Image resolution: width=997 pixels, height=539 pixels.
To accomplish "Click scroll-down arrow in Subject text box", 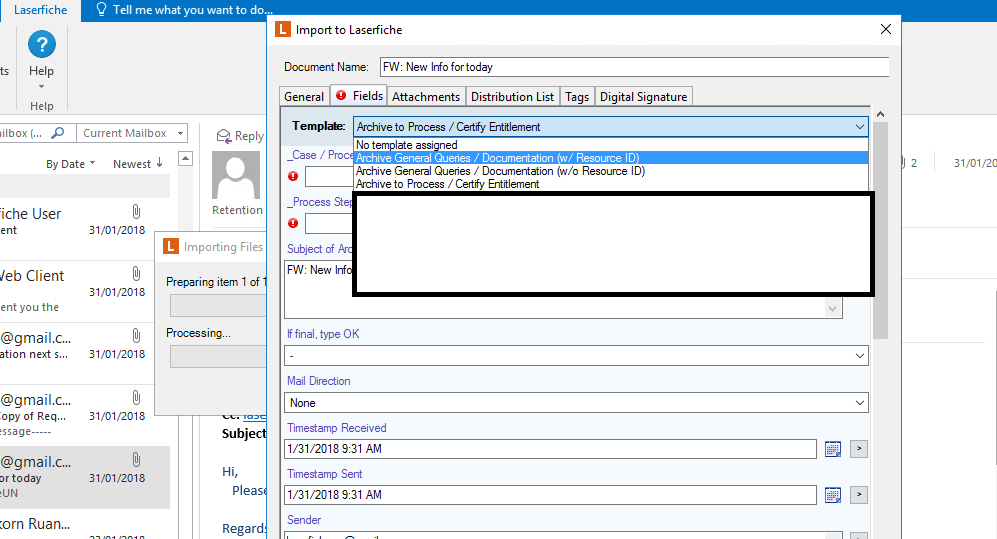I will pyautogui.click(x=832, y=309).
